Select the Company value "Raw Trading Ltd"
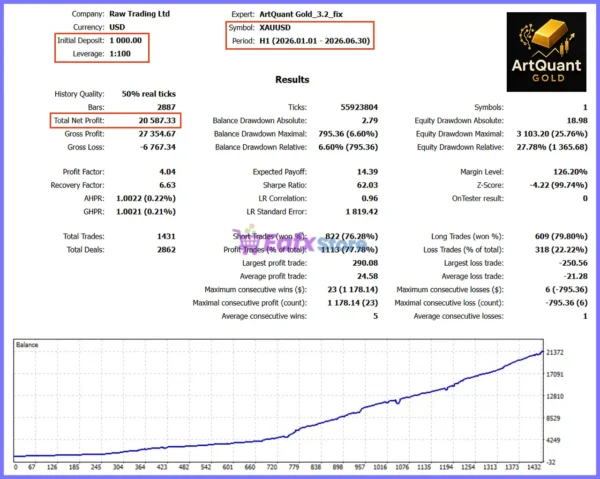This screenshot has width=600, height=479. coord(139,14)
